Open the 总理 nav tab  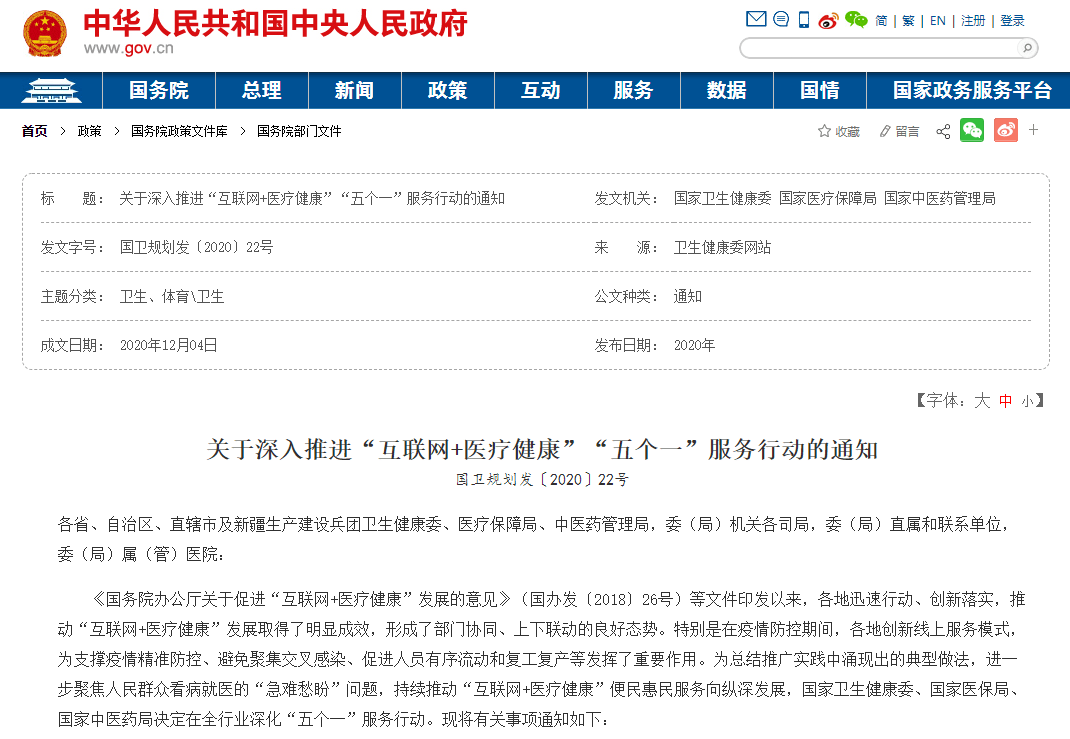(261, 90)
